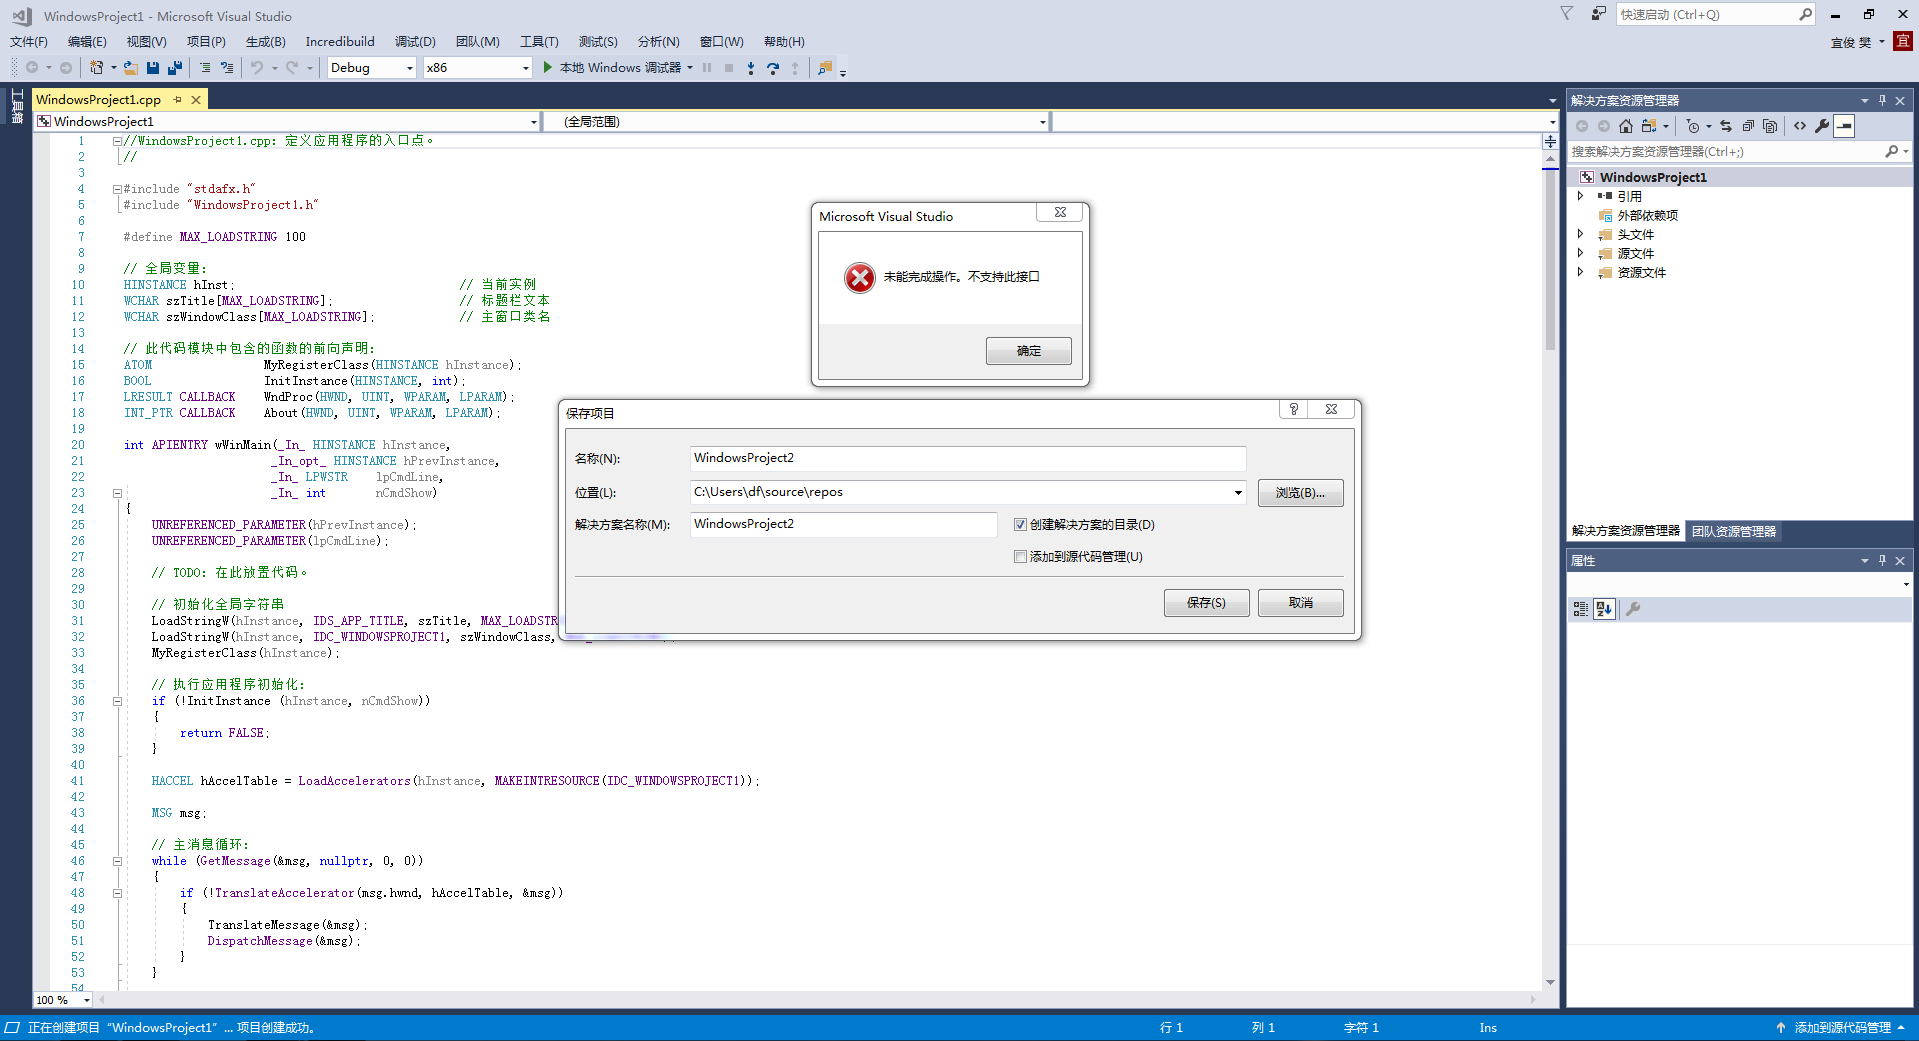Click the notifications flag icon

(1567, 14)
